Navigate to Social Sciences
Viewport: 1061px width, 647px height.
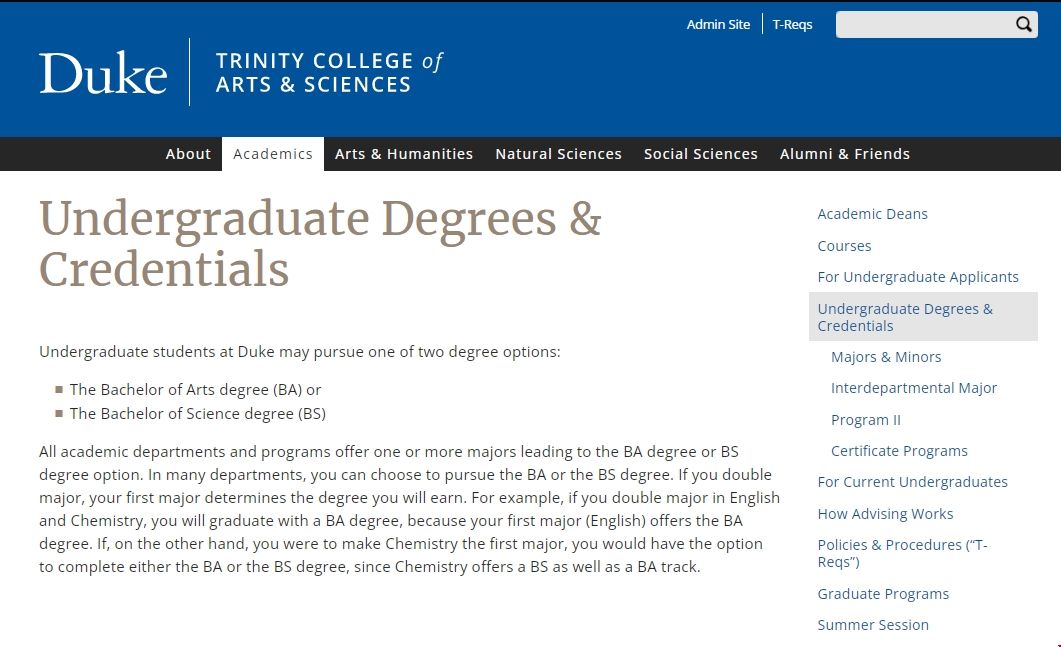pos(700,153)
